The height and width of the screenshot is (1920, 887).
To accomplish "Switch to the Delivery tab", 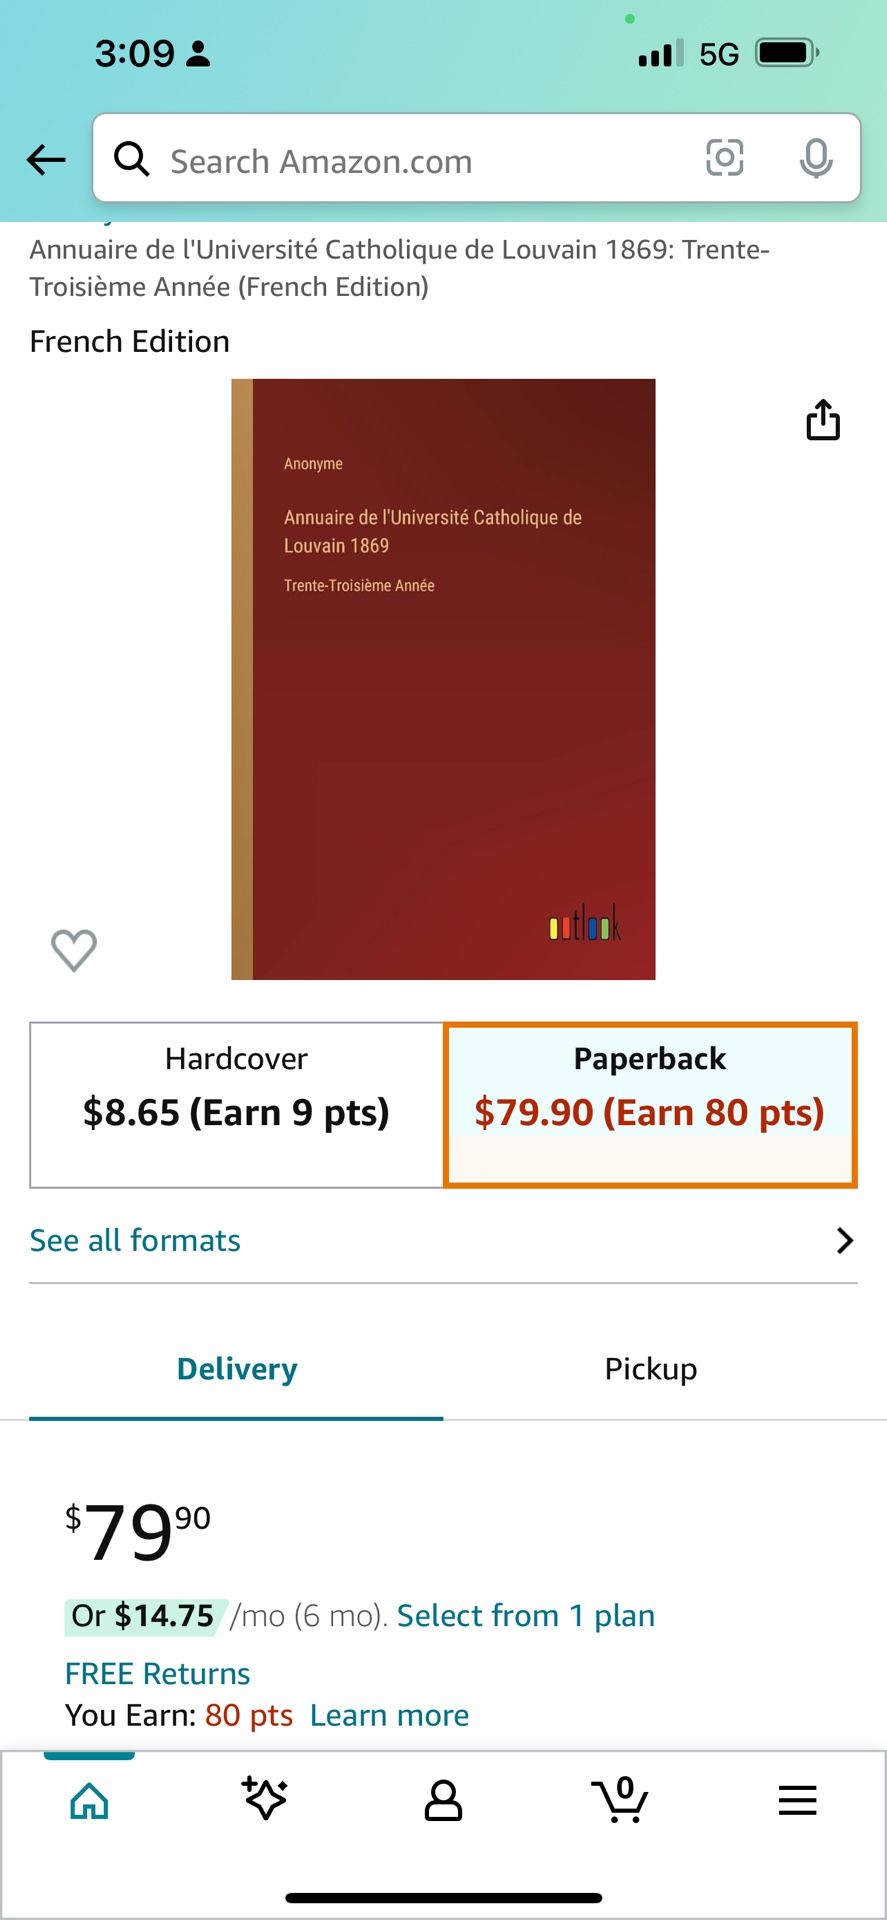I will (237, 1368).
